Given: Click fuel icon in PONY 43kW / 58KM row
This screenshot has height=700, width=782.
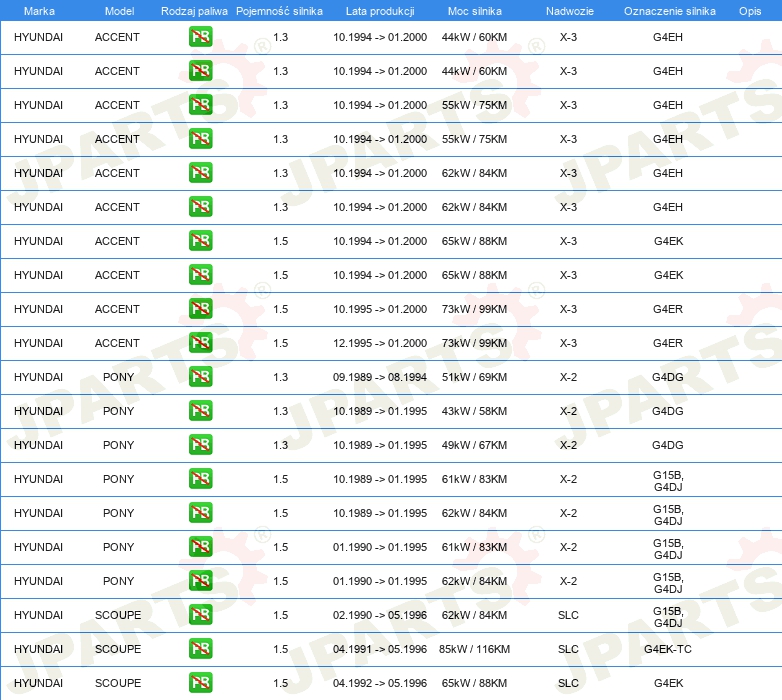Looking at the screenshot, I should click(200, 410).
